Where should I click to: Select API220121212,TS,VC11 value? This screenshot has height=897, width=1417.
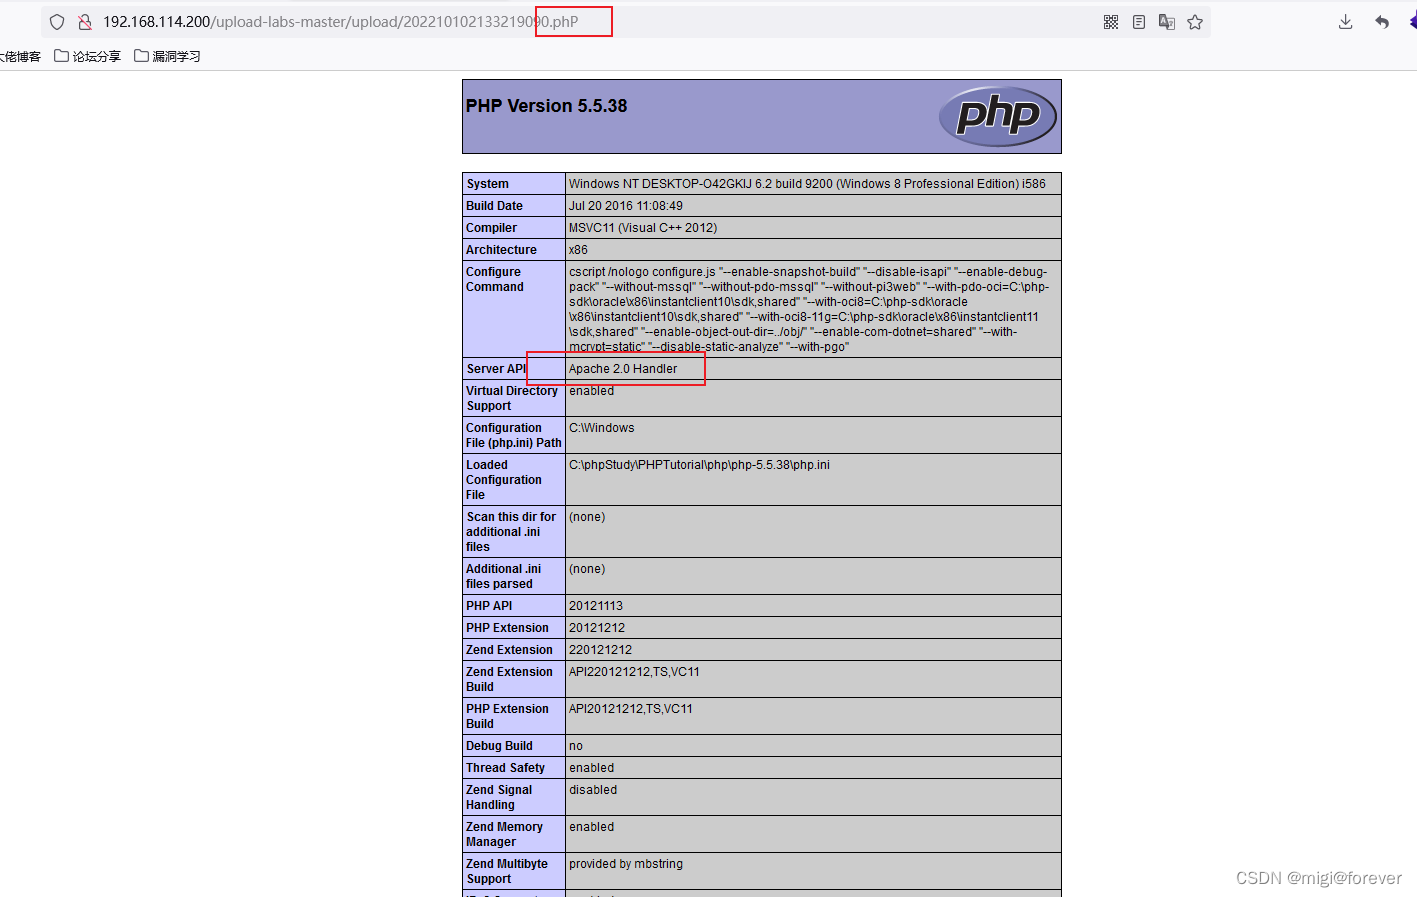pos(634,672)
